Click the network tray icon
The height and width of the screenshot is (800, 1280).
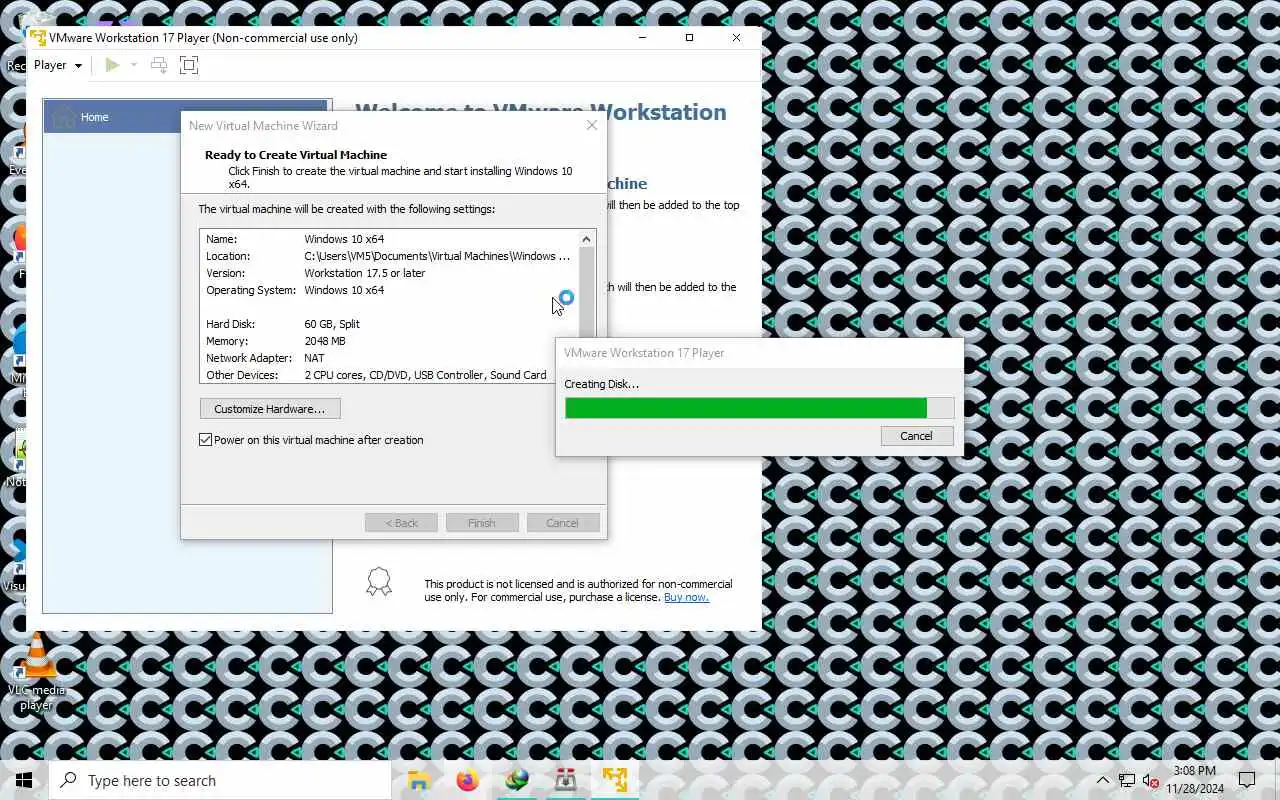pyautogui.click(x=1127, y=780)
